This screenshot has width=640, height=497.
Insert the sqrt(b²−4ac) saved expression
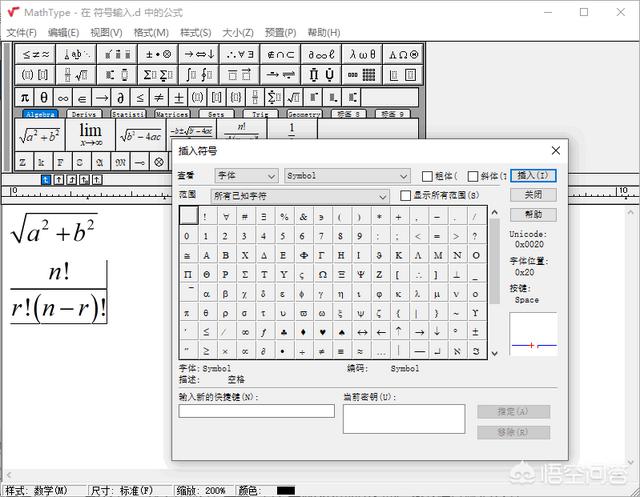[x=141, y=134]
